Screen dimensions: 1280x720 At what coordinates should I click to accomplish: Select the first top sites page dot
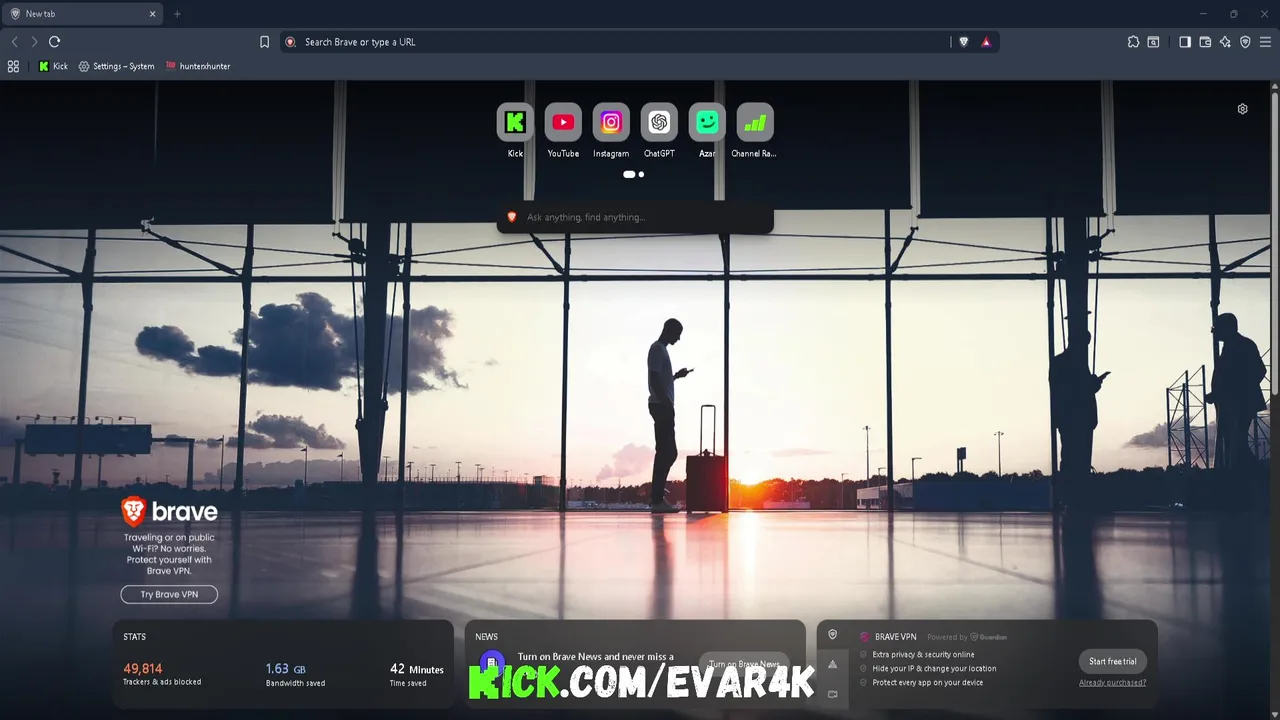(x=629, y=174)
